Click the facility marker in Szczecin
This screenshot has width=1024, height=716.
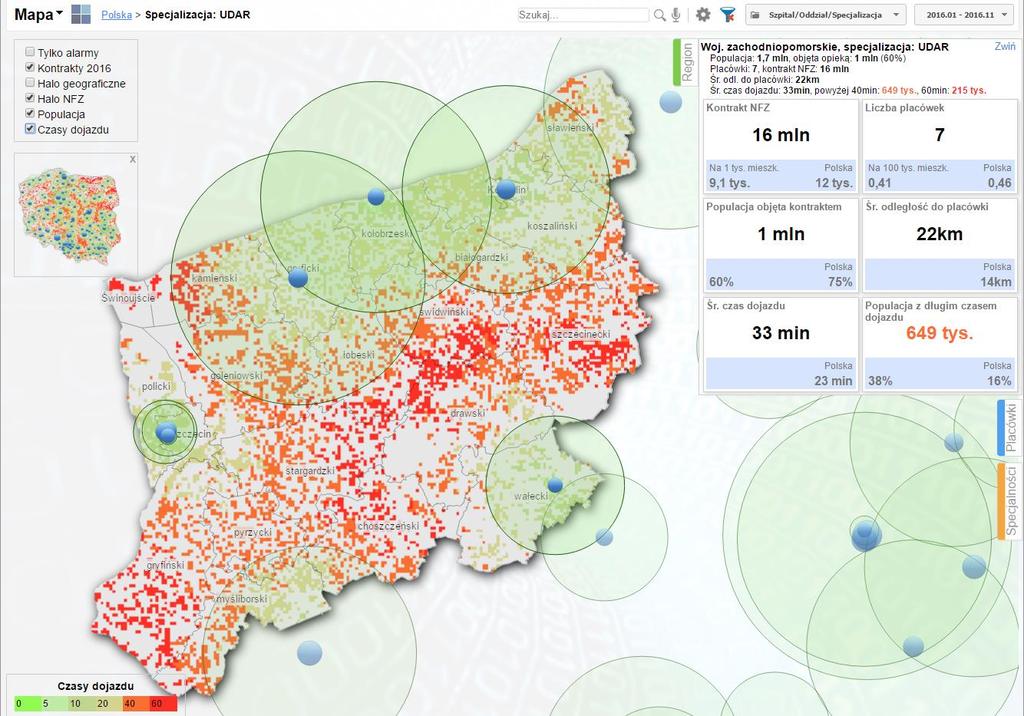pos(167,432)
